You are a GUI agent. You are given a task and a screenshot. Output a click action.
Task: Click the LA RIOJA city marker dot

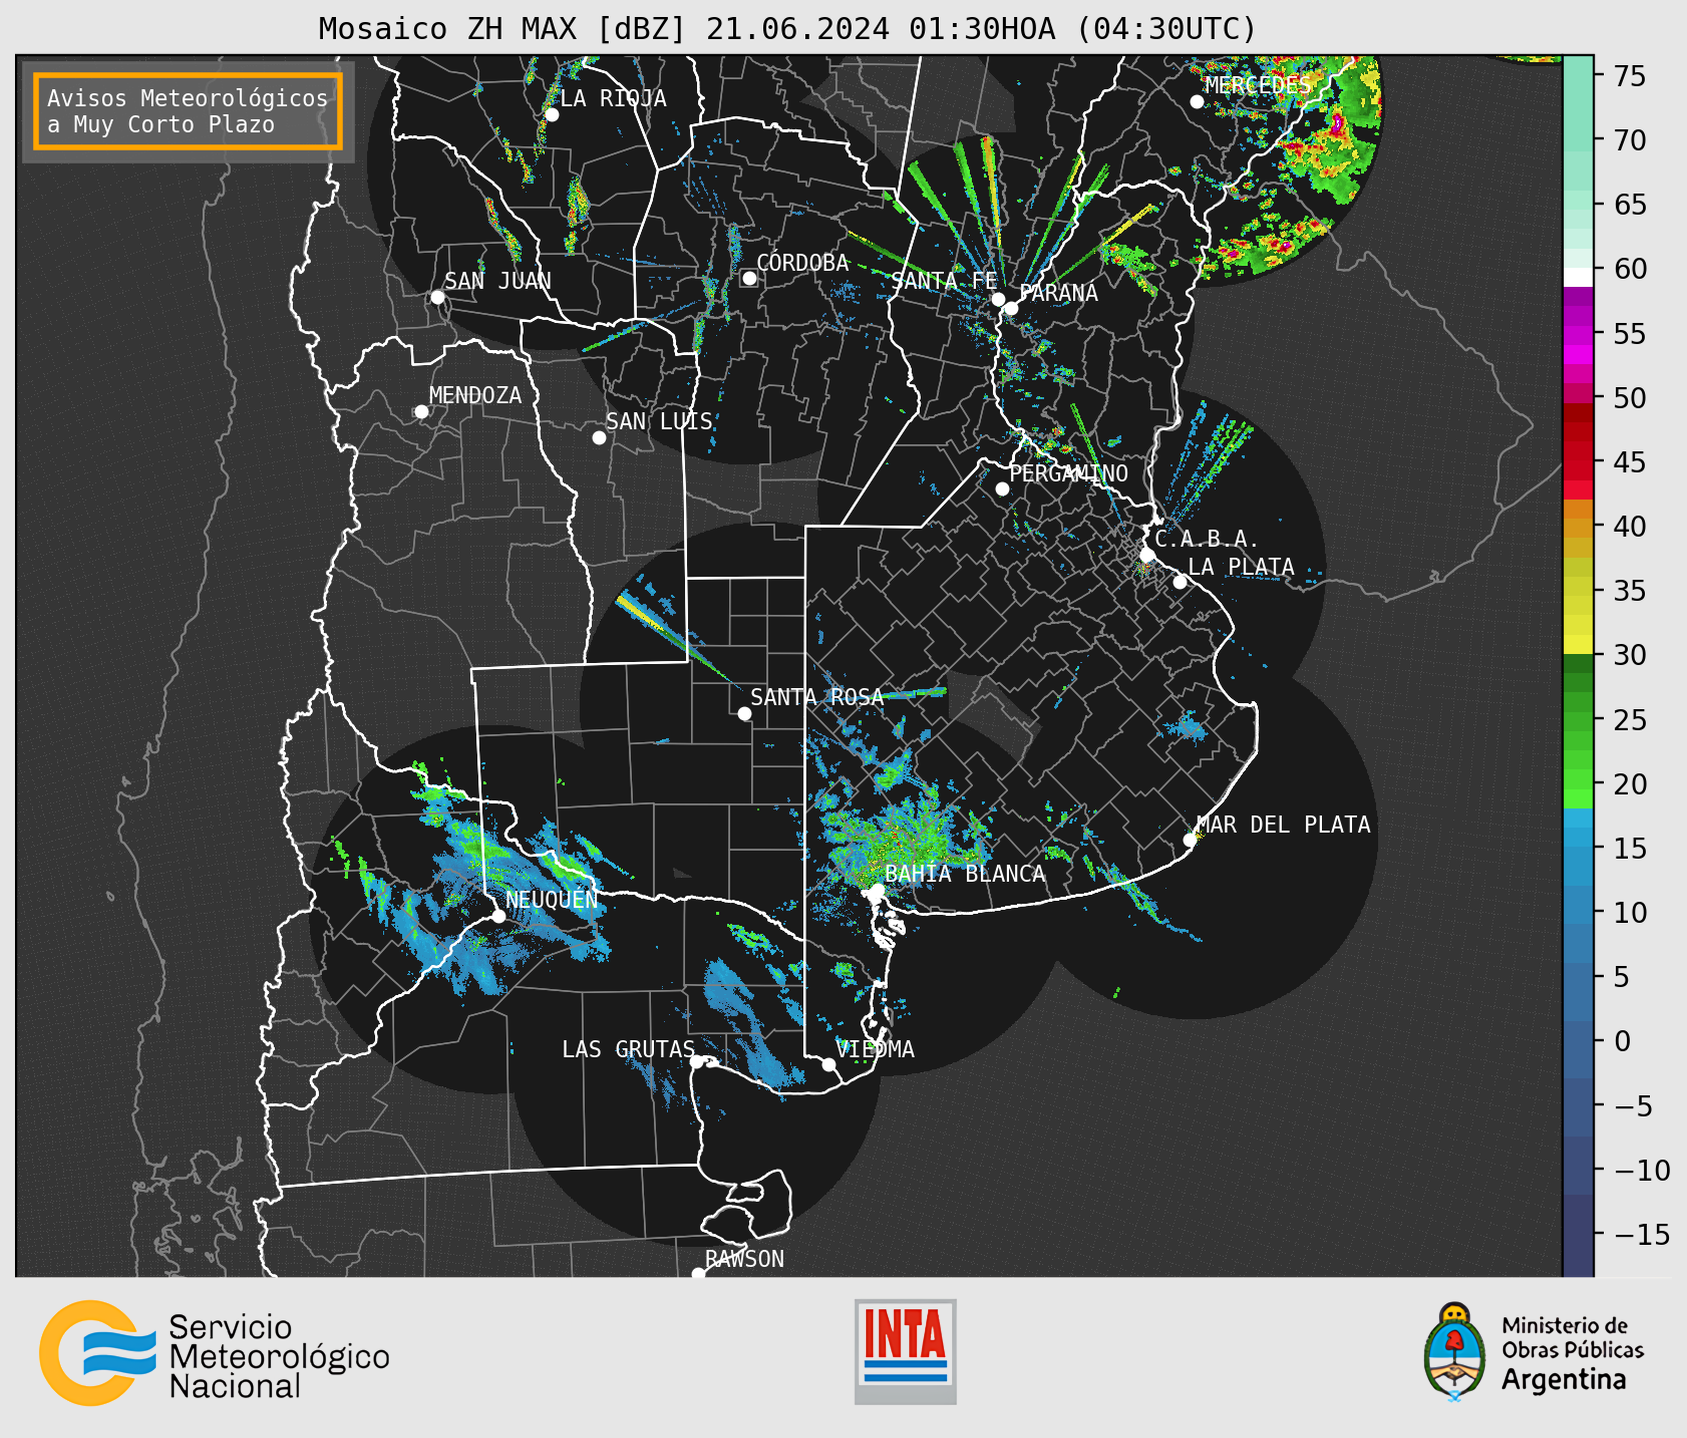pyautogui.click(x=552, y=115)
